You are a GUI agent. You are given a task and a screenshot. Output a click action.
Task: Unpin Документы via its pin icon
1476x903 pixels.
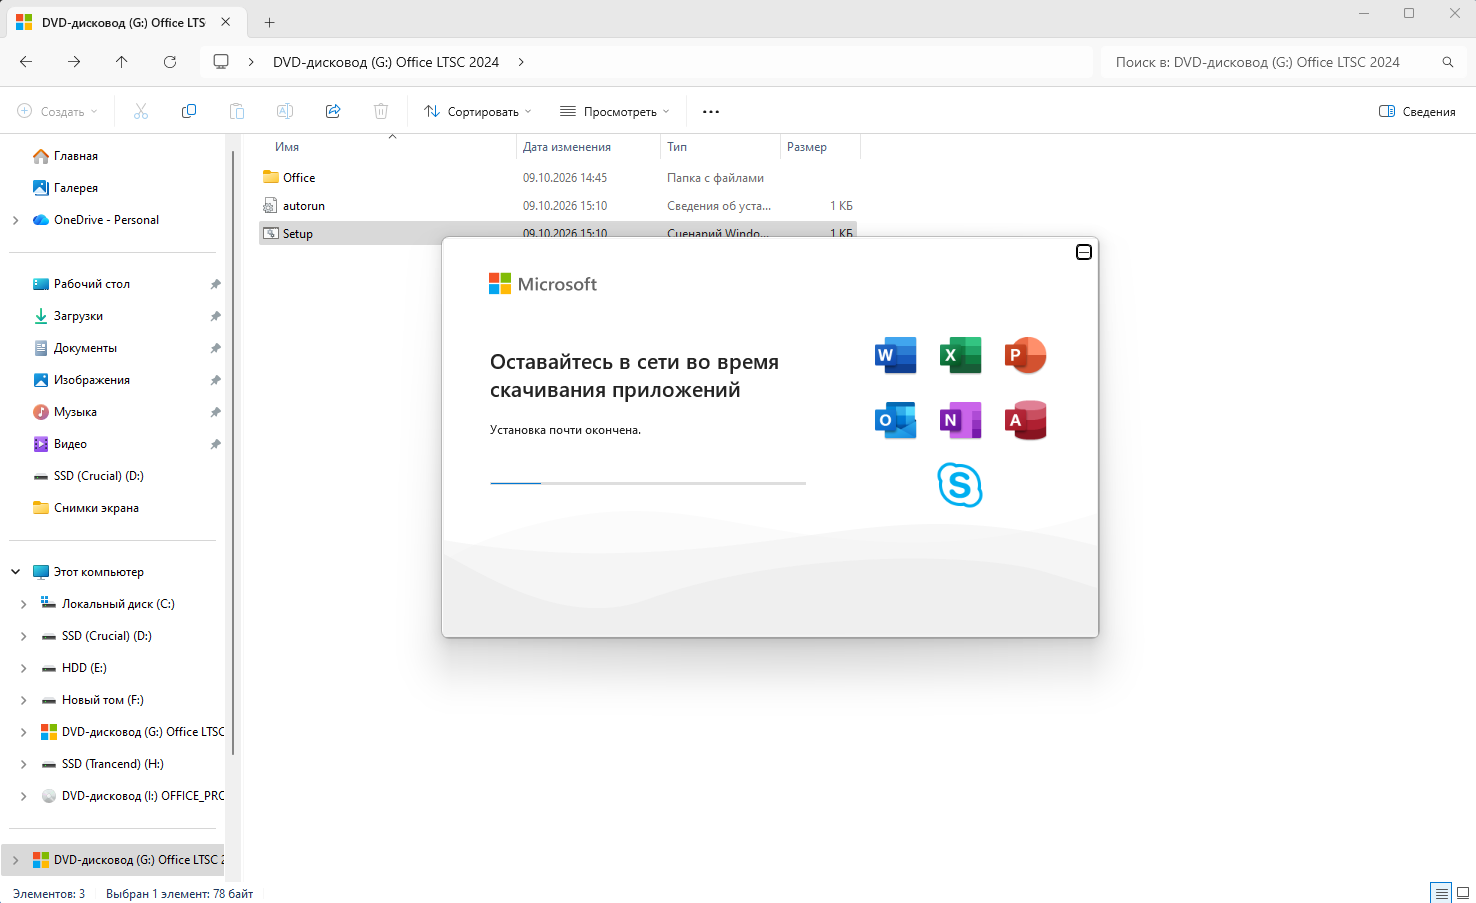215,348
